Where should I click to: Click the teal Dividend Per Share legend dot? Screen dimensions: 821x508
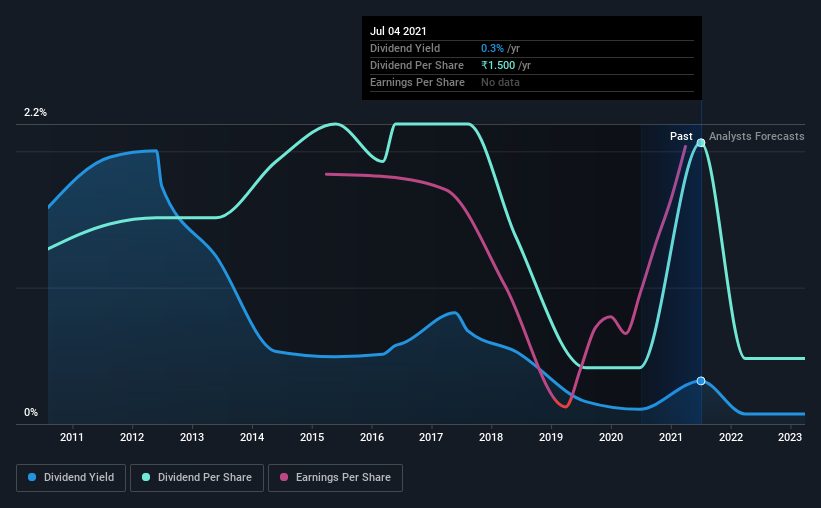tap(146, 477)
